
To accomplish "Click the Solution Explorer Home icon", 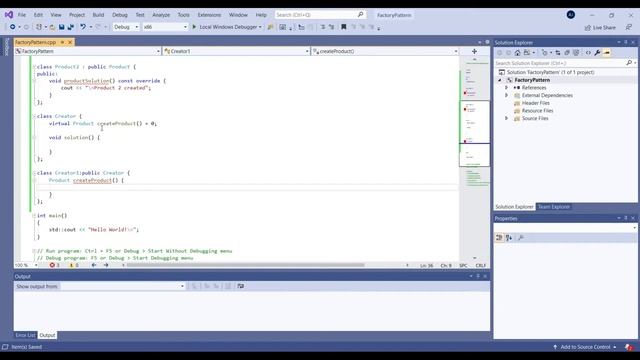I will pos(518,53).
